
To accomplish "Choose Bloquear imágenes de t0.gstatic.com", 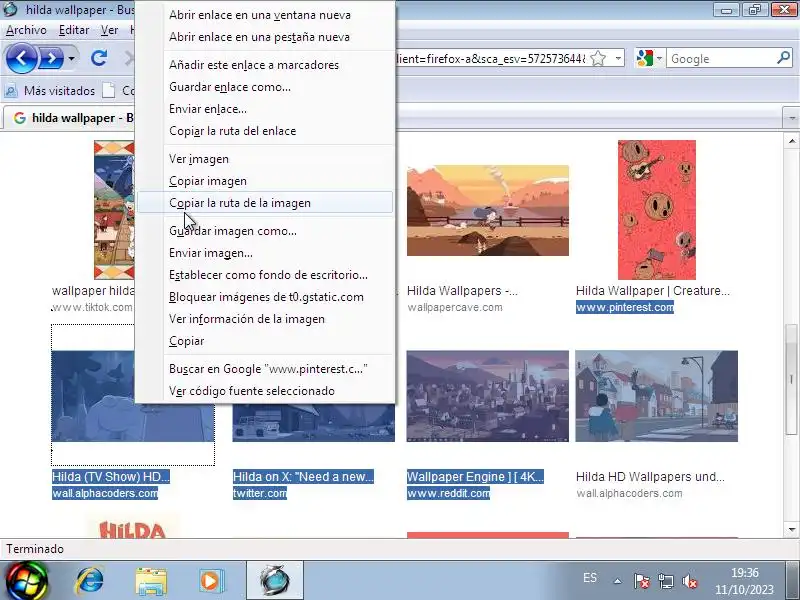I will pos(266,296).
